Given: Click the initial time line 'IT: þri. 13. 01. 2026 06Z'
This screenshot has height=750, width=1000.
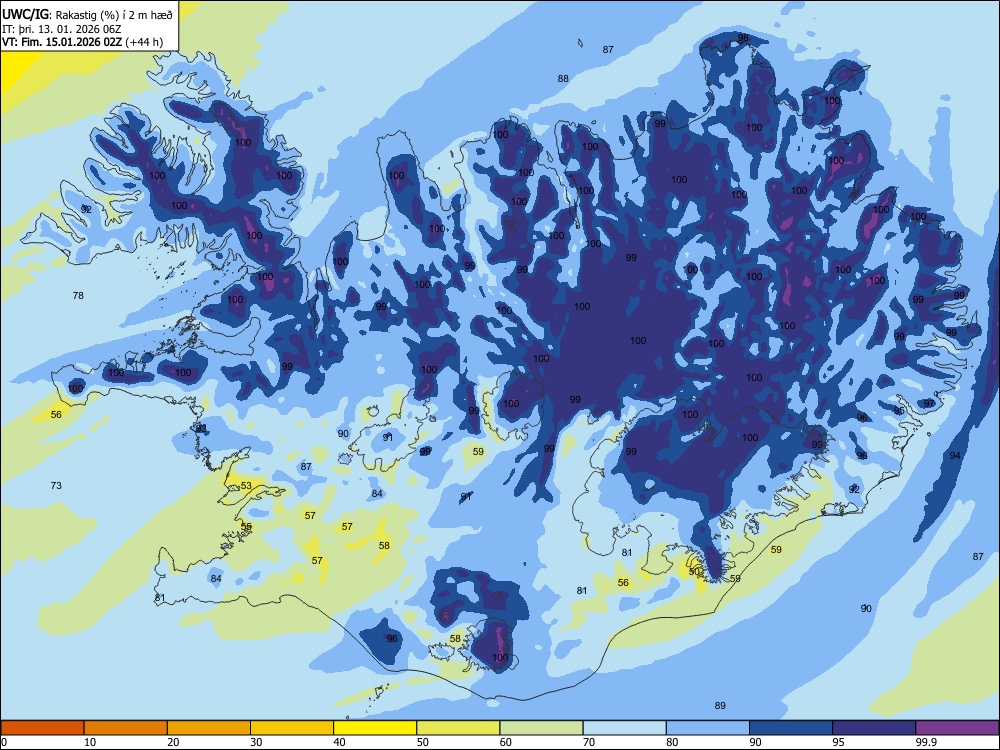Looking at the screenshot, I should tap(61, 29).
